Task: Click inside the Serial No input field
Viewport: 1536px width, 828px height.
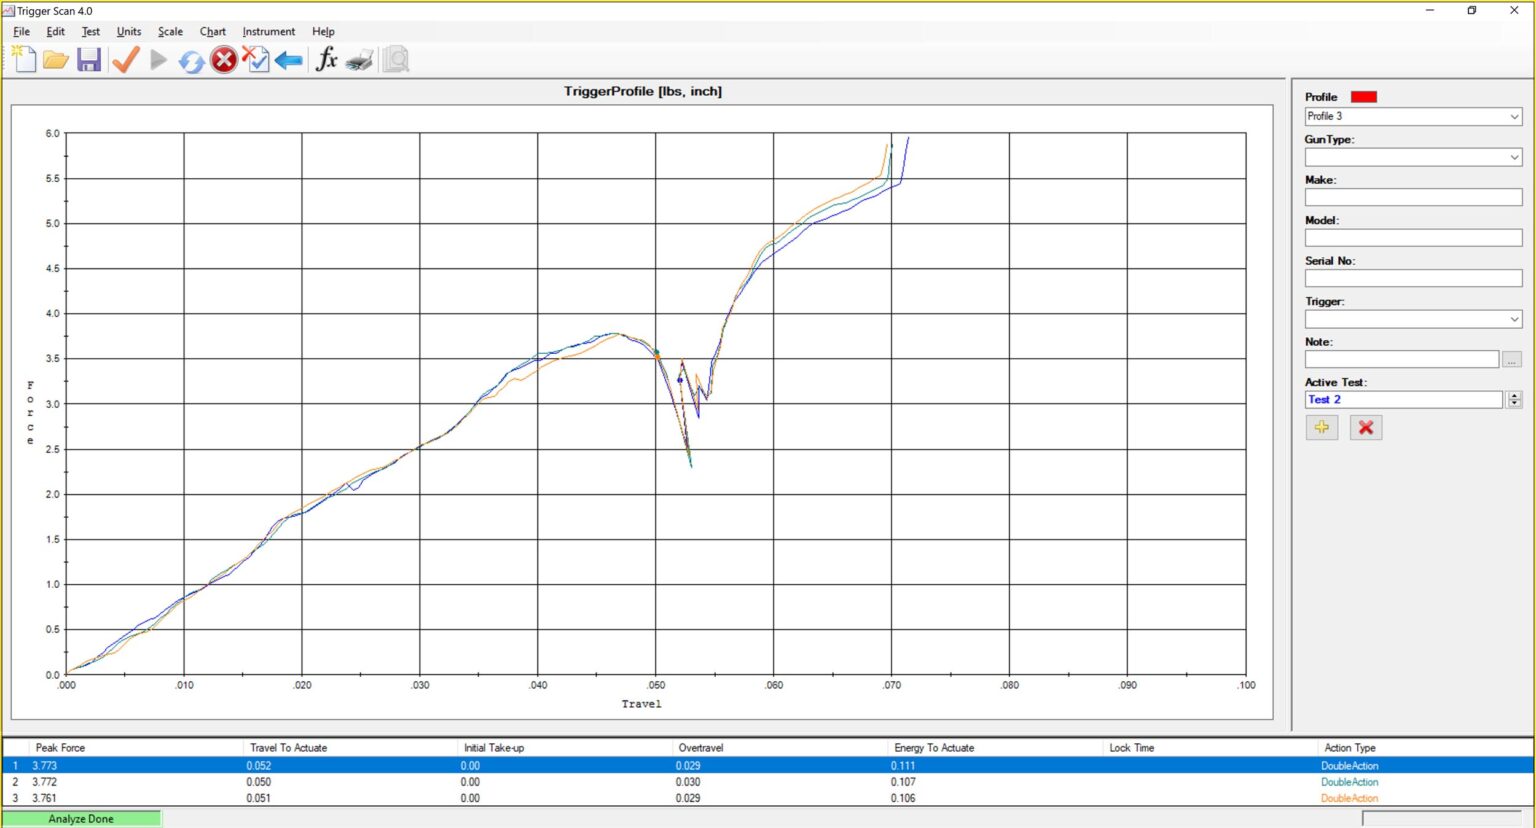Action: tap(1412, 278)
